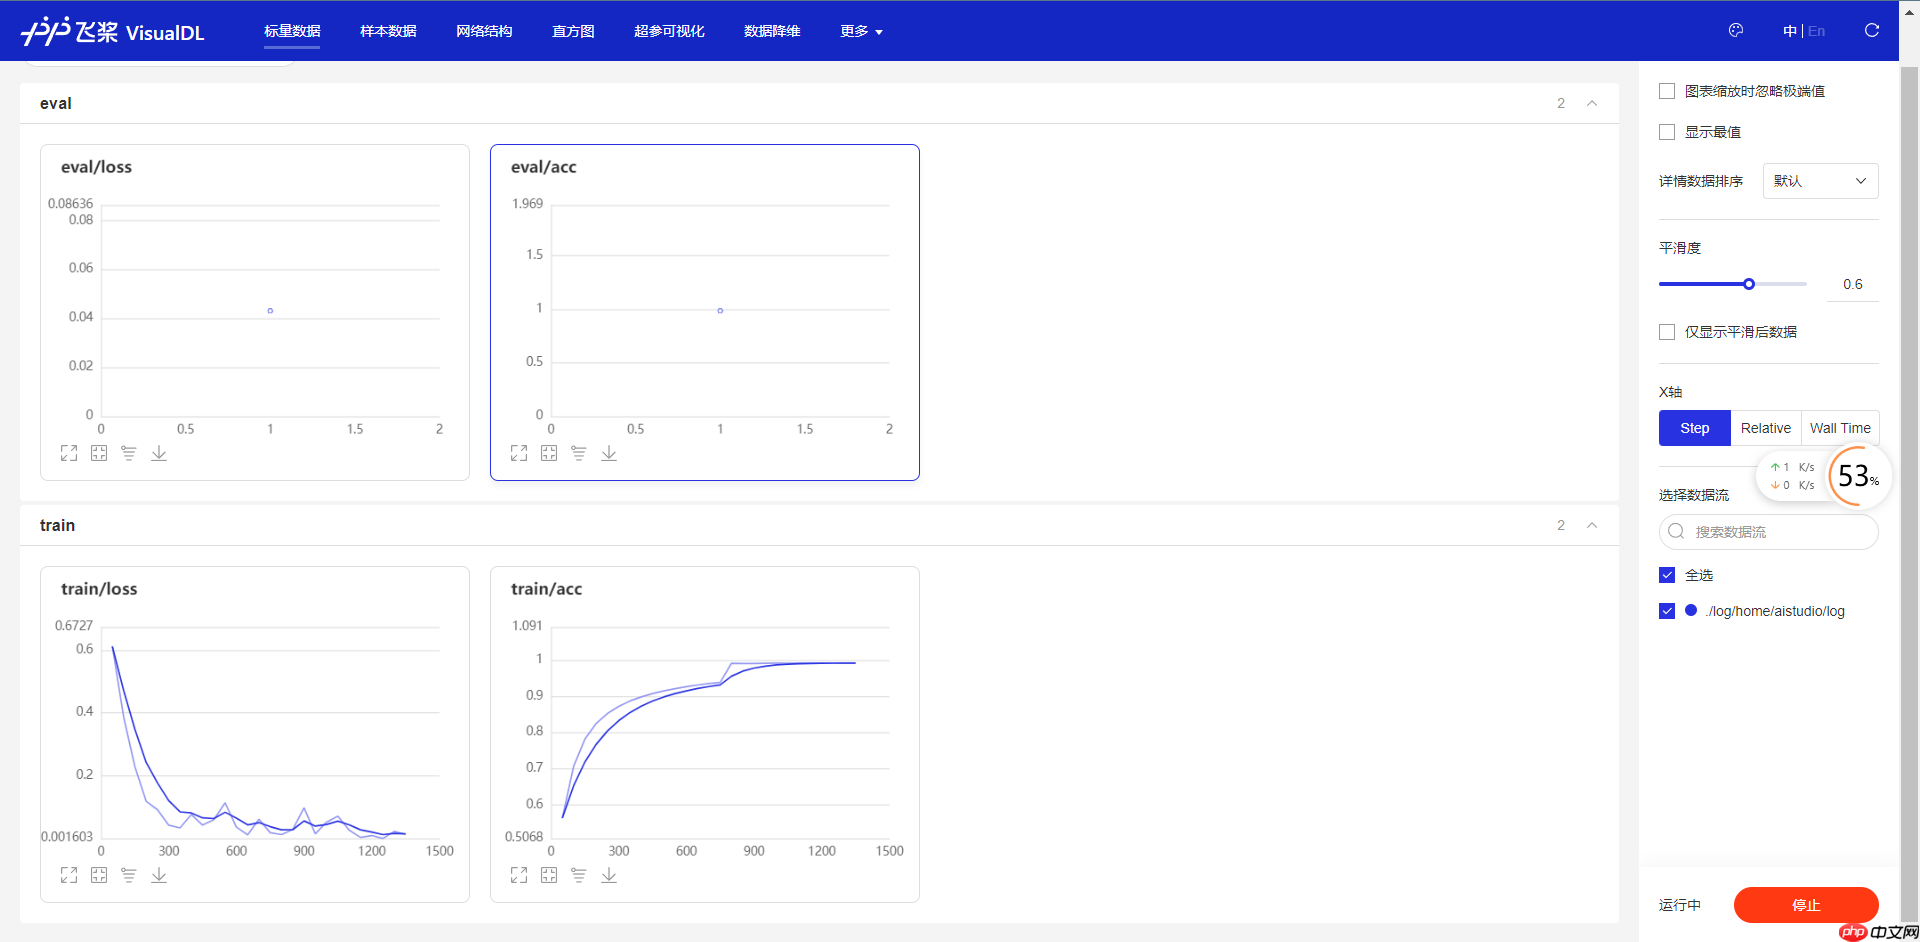
Task: Maximize the eval/loss chart
Action: [69, 453]
